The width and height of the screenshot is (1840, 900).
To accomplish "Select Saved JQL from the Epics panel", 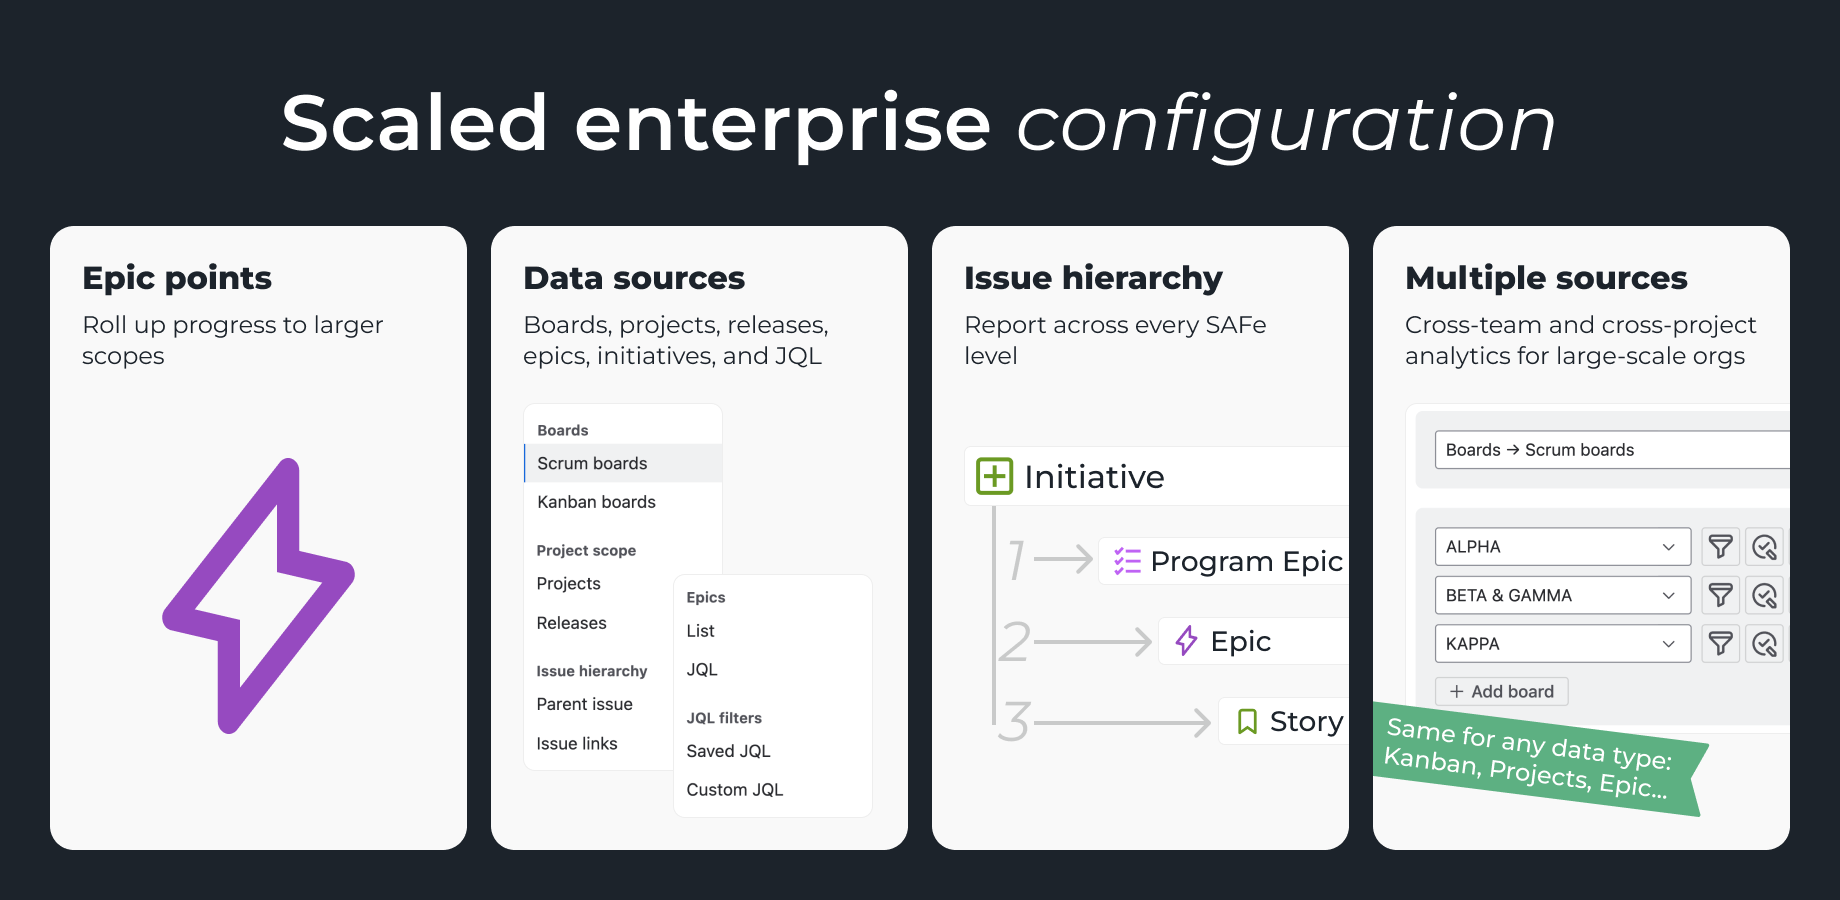I will 728,751.
